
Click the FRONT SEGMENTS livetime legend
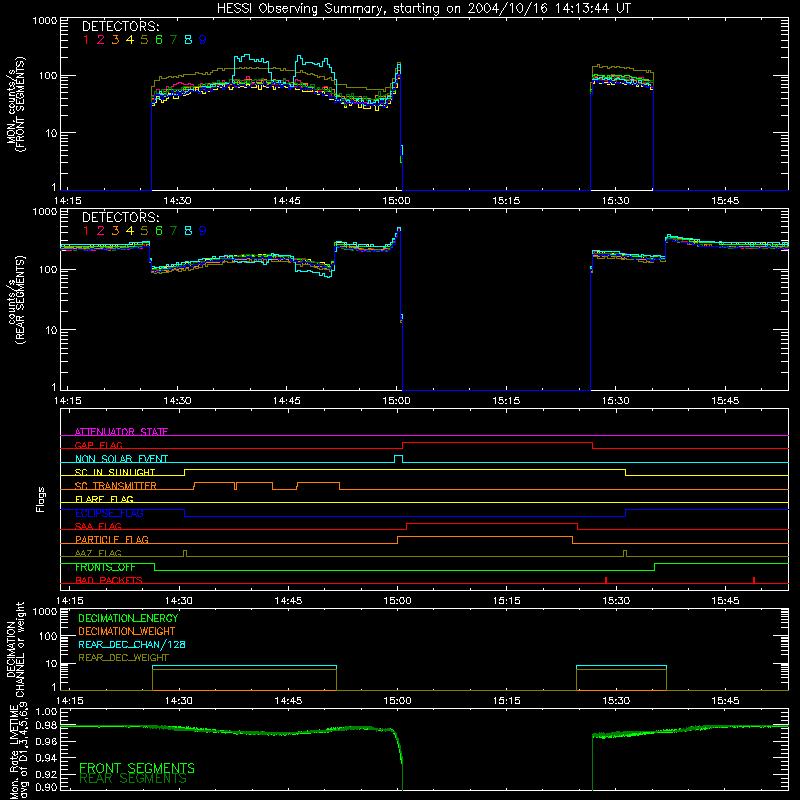tap(137, 768)
